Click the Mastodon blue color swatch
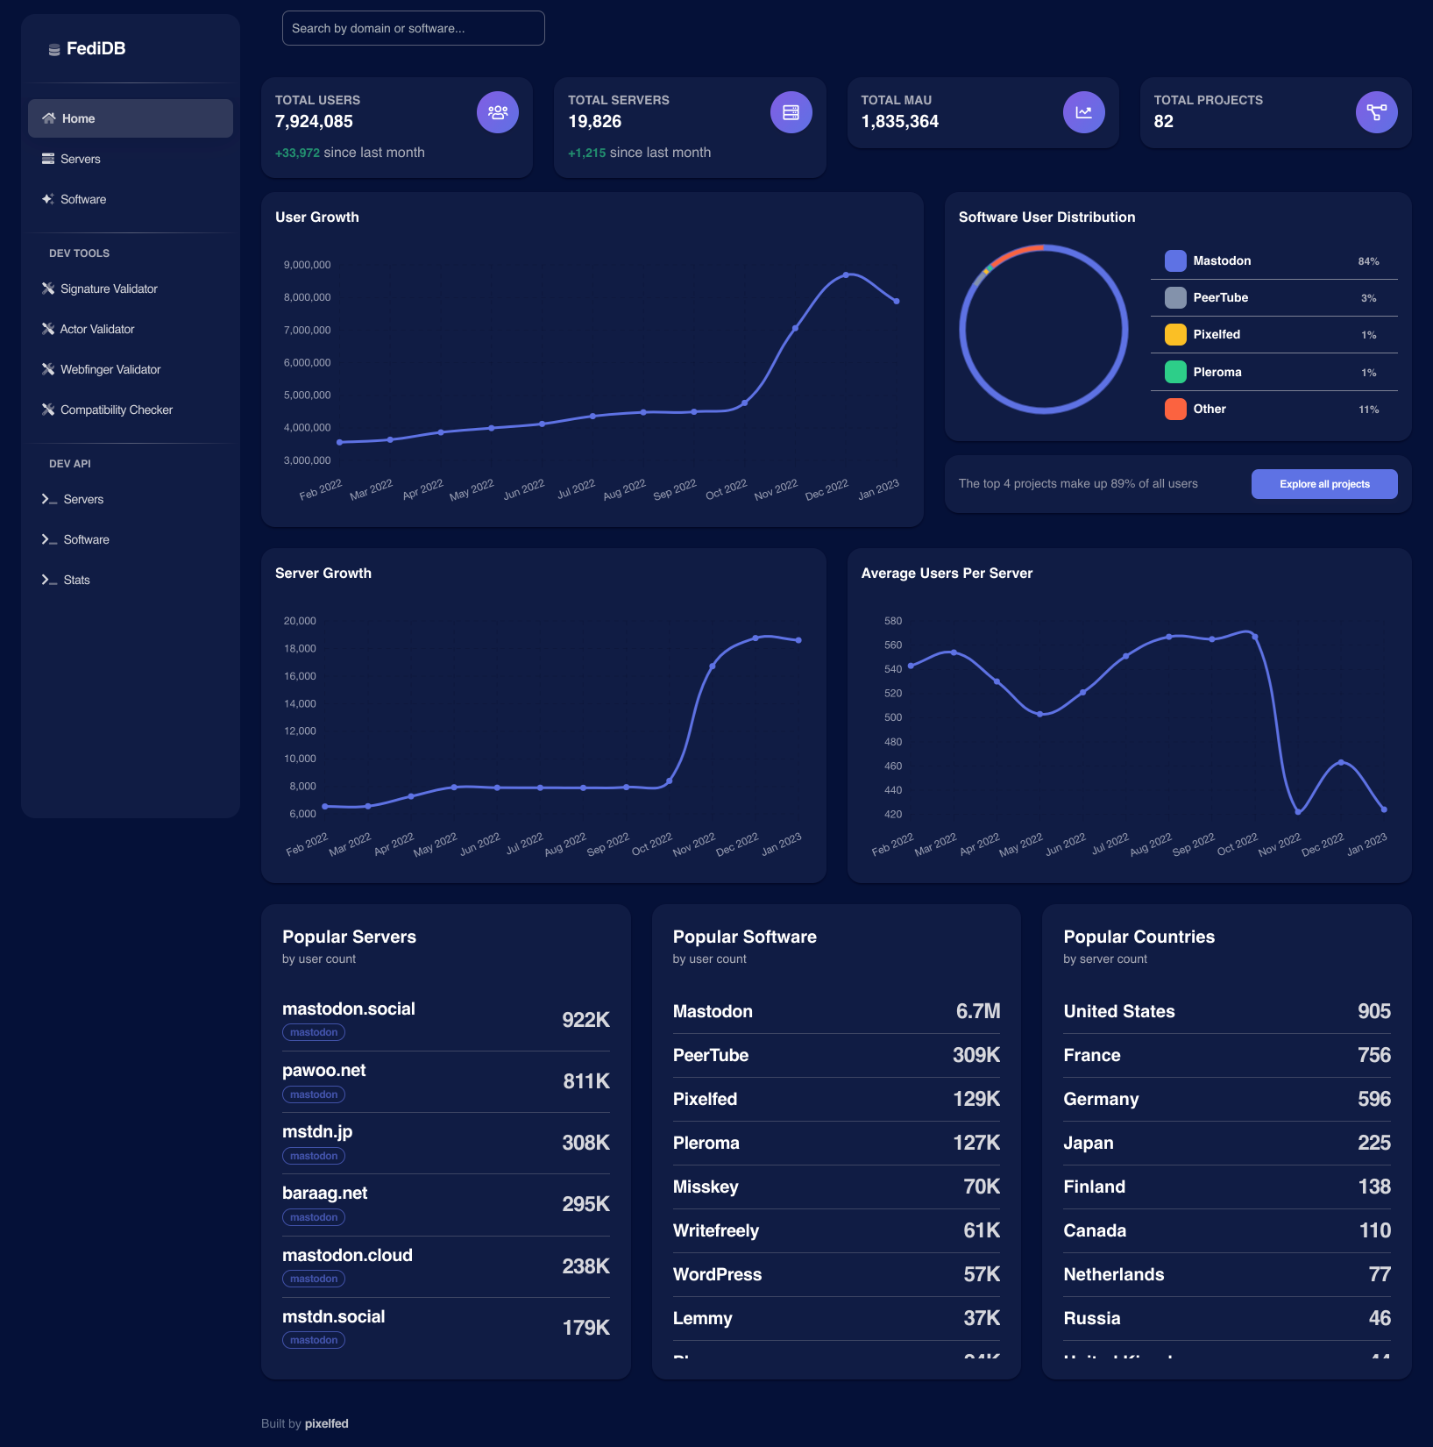The image size is (1433, 1447). click(x=1176, y=261)
